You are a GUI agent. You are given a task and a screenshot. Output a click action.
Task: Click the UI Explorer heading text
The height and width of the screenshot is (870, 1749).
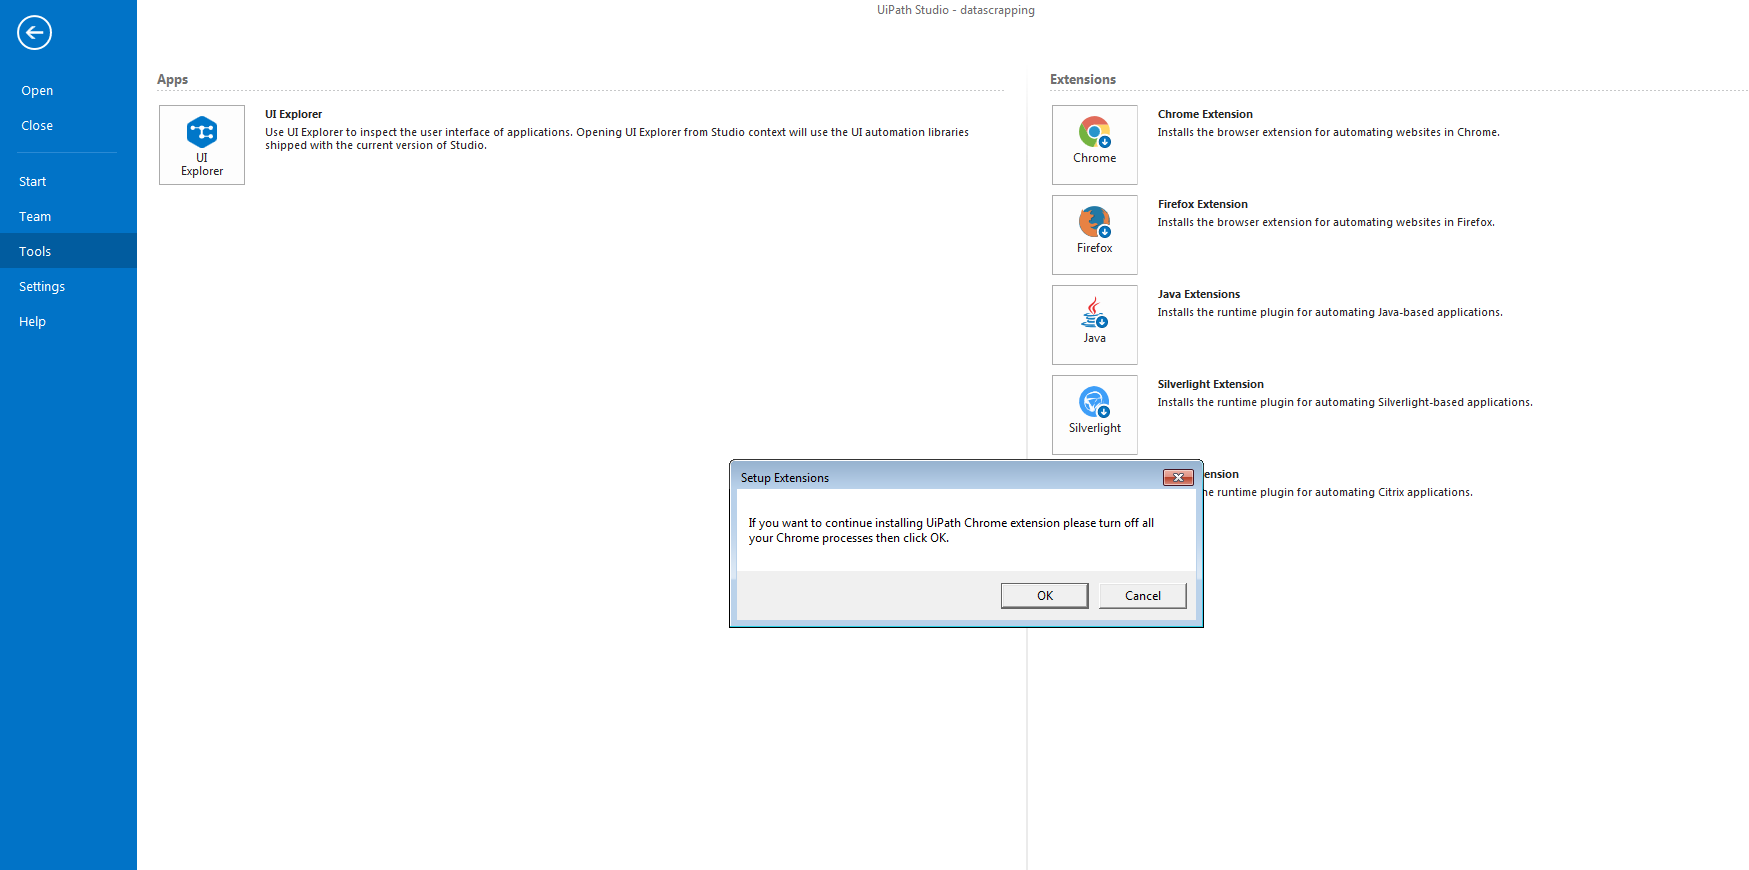293,114
